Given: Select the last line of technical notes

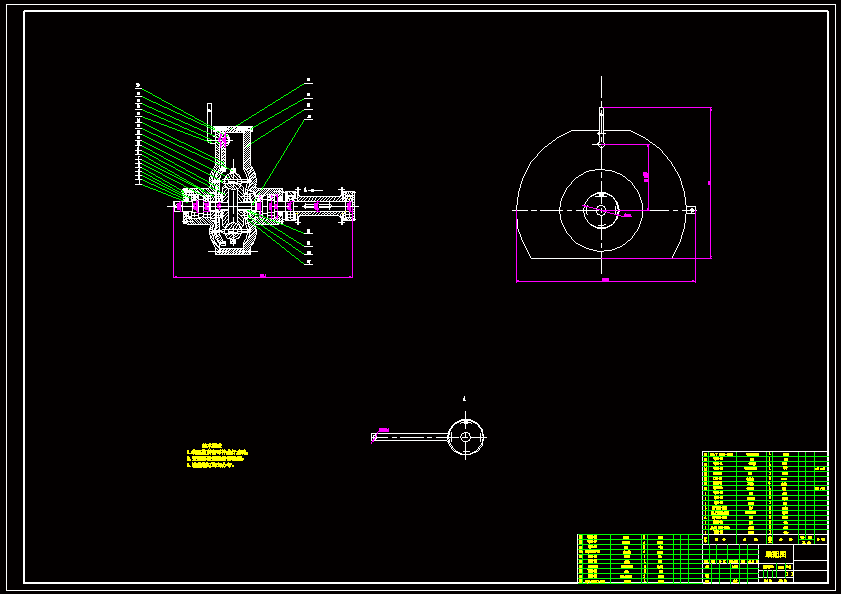Looking at the screenshot, I should pos(210,465).
